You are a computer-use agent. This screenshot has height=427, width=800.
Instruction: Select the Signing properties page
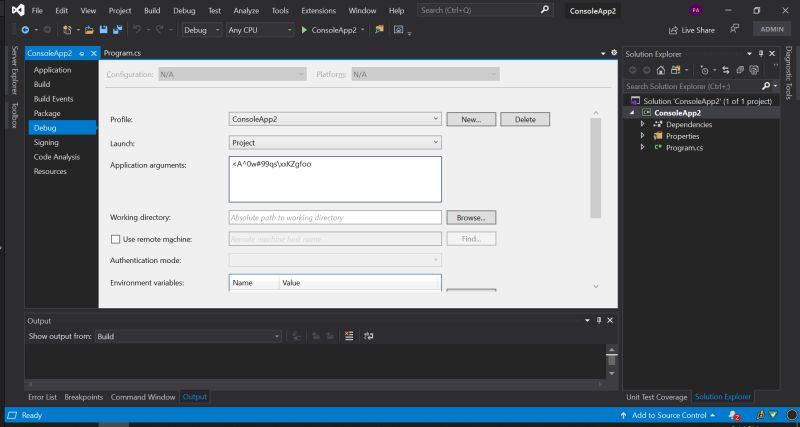tap(46, 142)
